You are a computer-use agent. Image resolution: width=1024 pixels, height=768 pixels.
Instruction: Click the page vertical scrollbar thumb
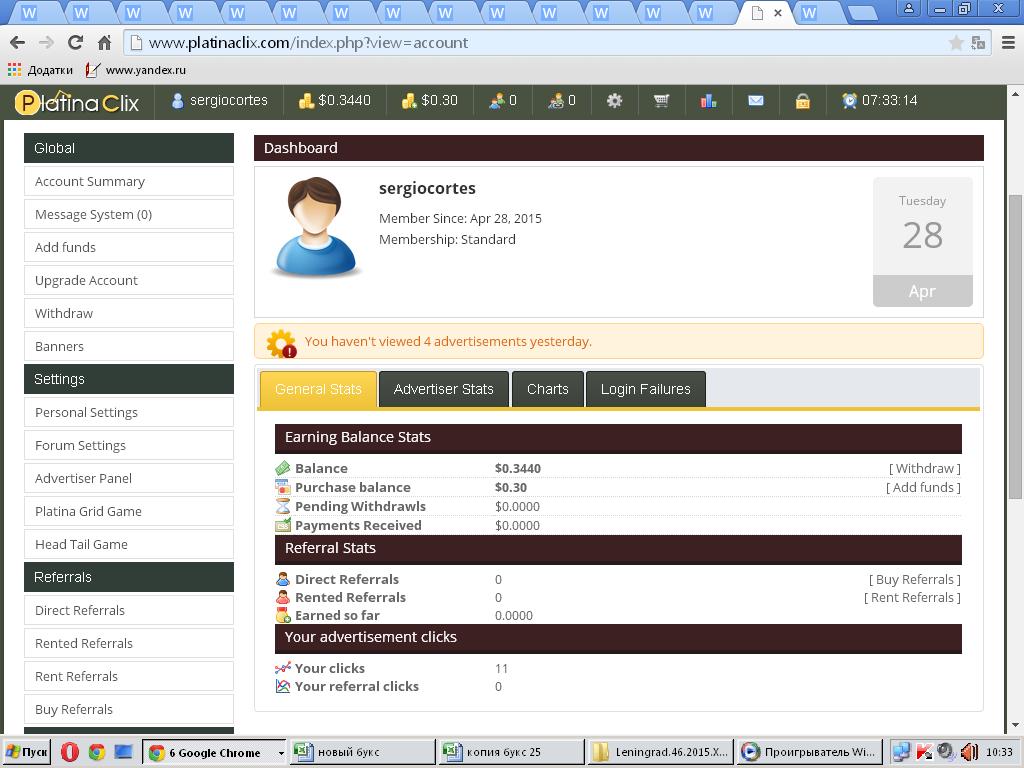point(1015,347)
